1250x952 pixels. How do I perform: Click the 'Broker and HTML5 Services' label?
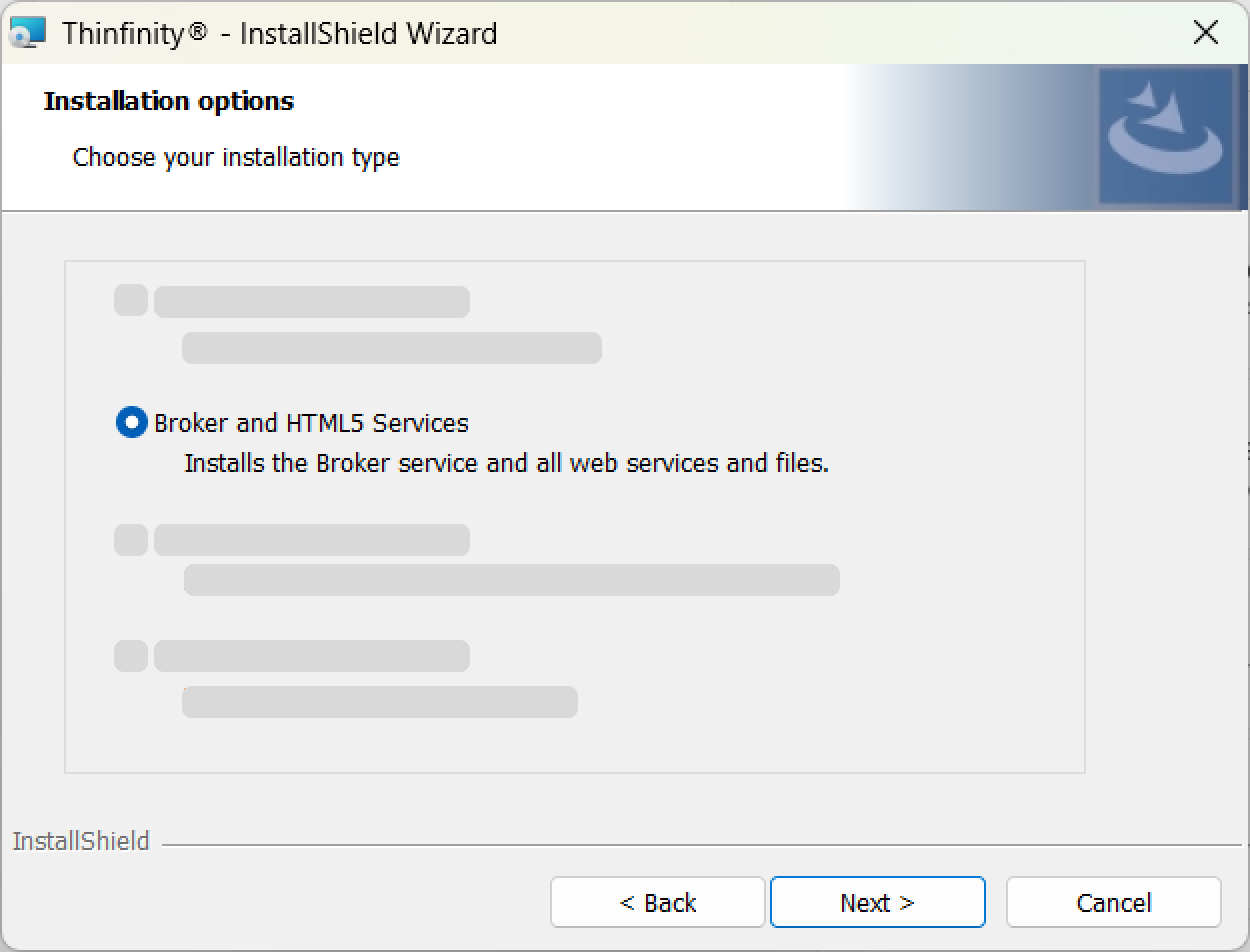click(x=311, y=423)
